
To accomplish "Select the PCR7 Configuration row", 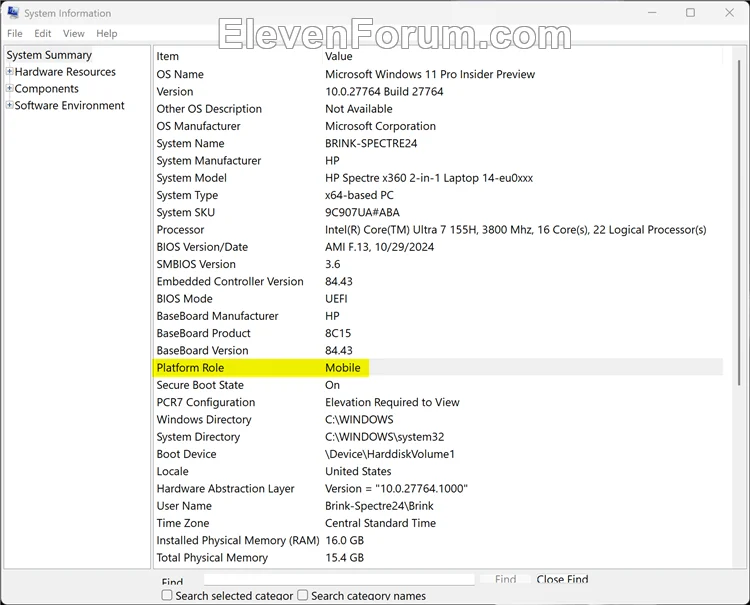I will click(x=438, y=402).
